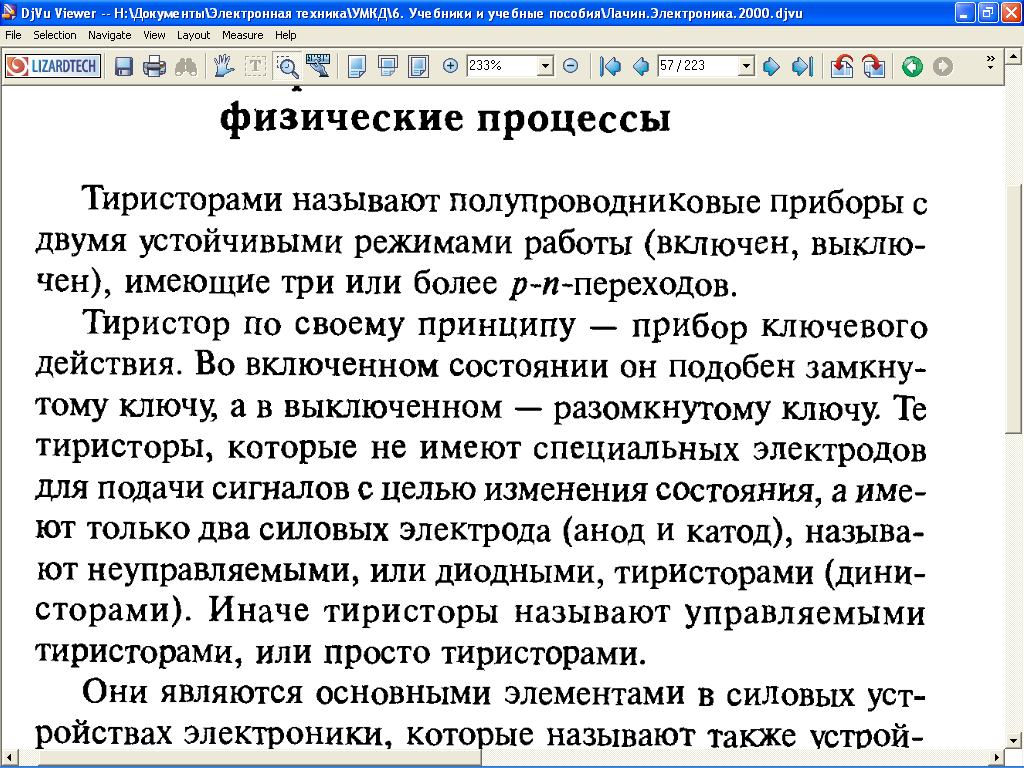Viewport: 1024px width, 768px height.
Task: Click the DjVu Viewer title bar icon
Action: (x=9, y=12)
